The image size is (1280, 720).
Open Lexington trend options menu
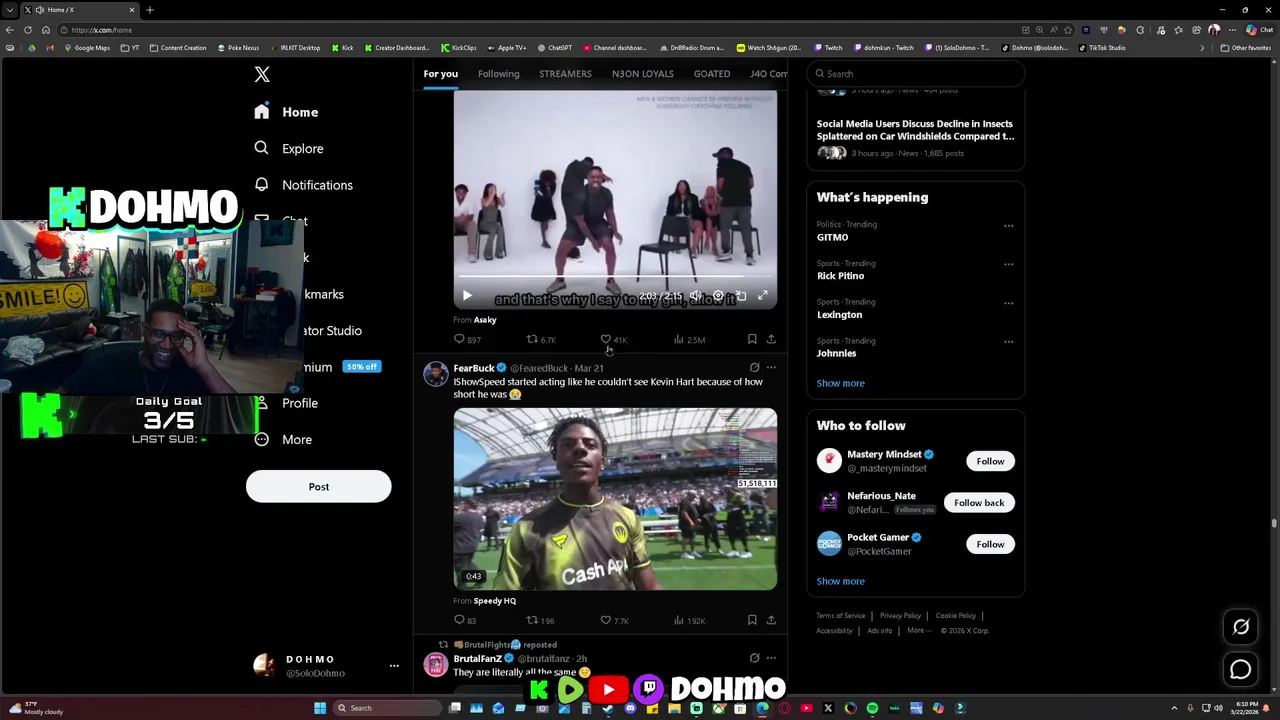pos(1008,303)
